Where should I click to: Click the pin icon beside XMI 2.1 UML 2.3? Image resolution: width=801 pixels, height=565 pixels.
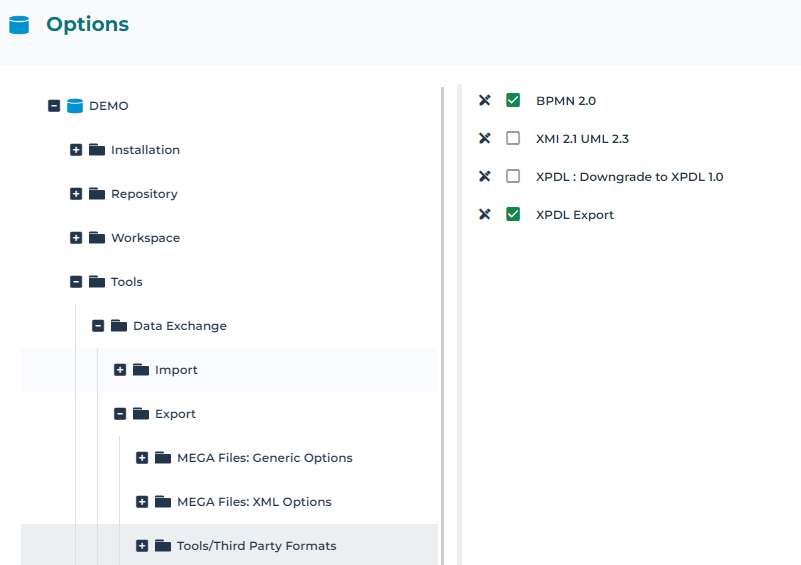(485, 138)
